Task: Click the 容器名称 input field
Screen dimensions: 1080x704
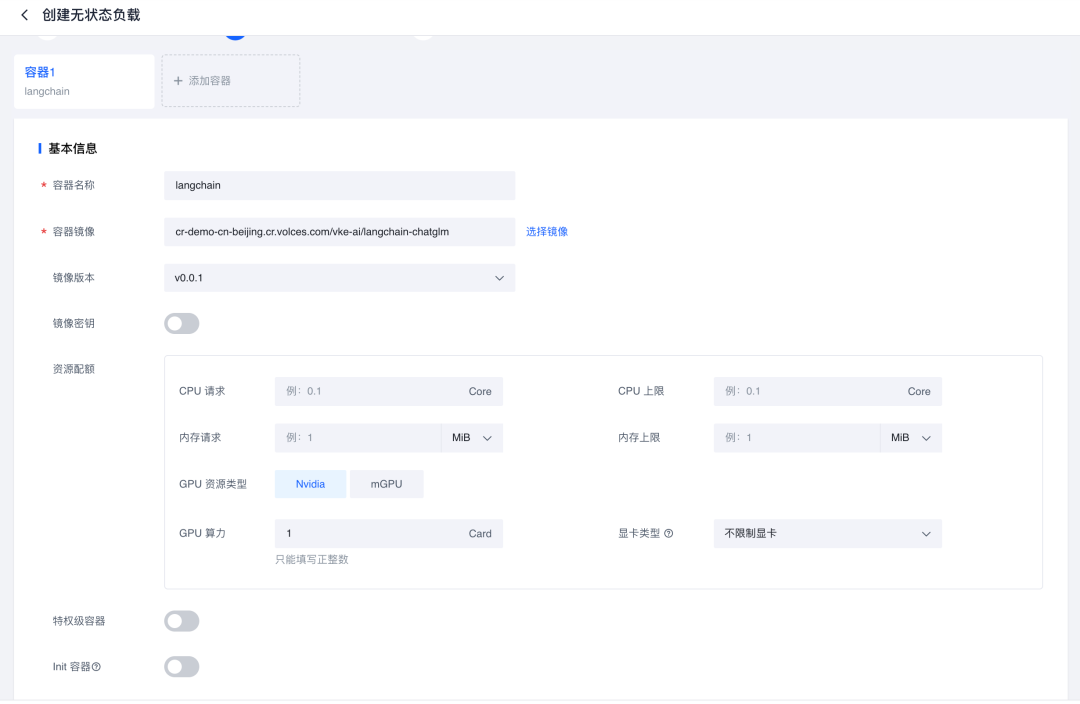Action: [x=339, y=186]
